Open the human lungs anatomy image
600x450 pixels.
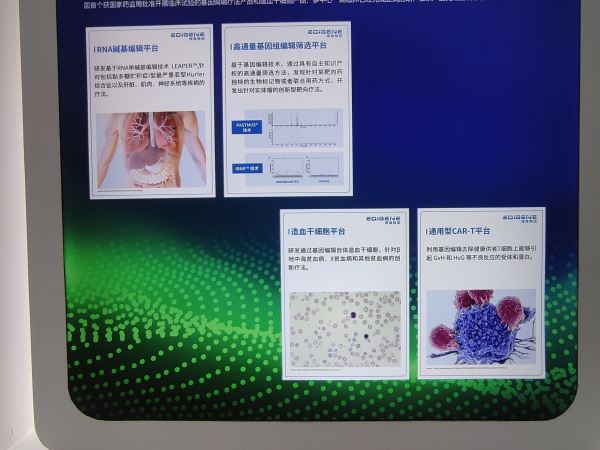coord(150,149)
